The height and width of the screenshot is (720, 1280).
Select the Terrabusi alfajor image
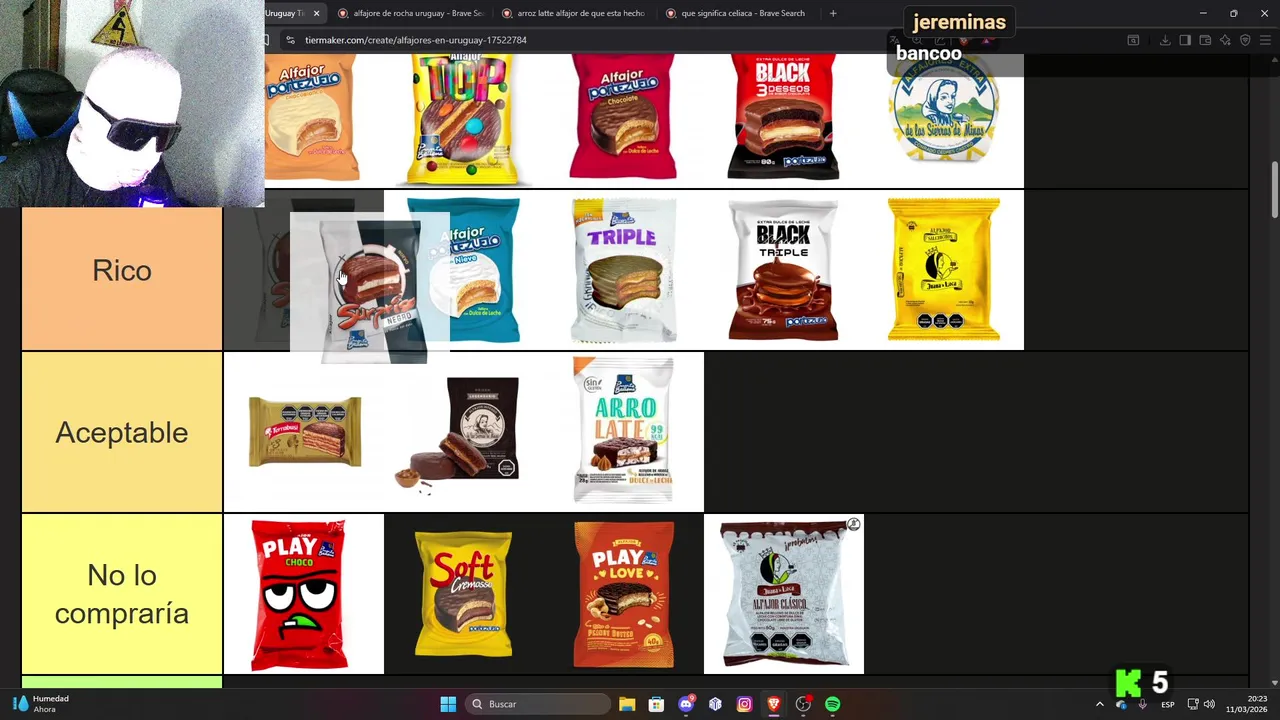tap(305, 432)
